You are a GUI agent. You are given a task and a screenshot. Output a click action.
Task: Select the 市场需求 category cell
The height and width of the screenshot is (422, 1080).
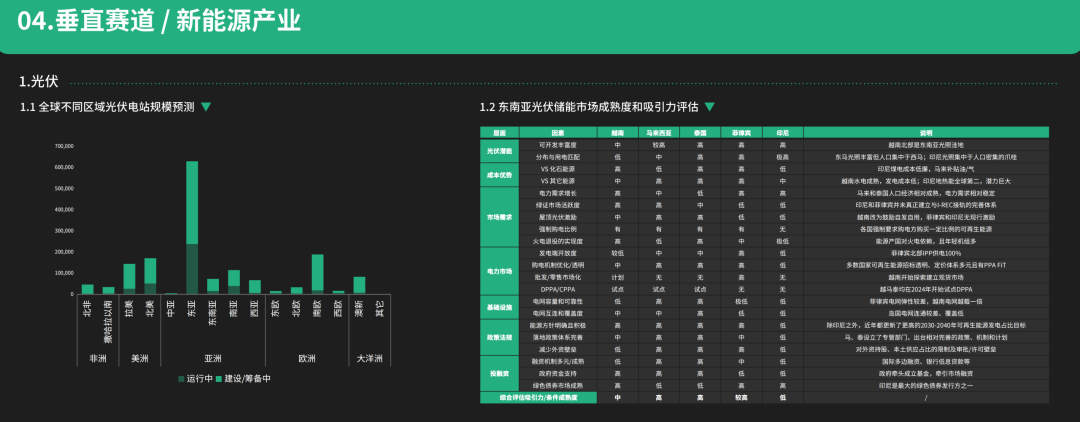[499, 216]
